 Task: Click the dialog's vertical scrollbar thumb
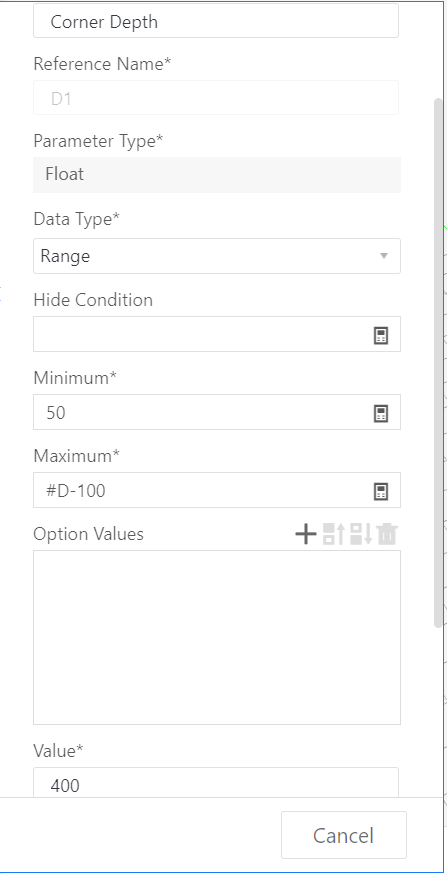pyautogui.click(x=439, y=363)
